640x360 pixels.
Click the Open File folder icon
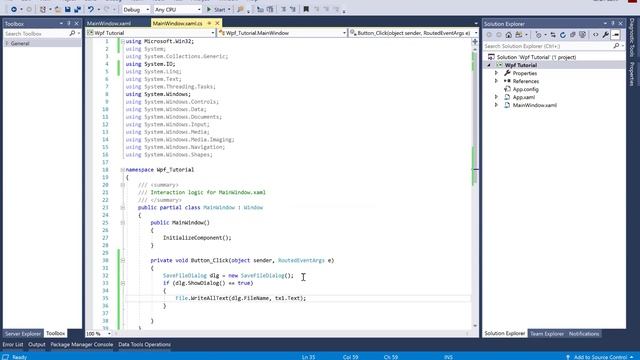58,9
